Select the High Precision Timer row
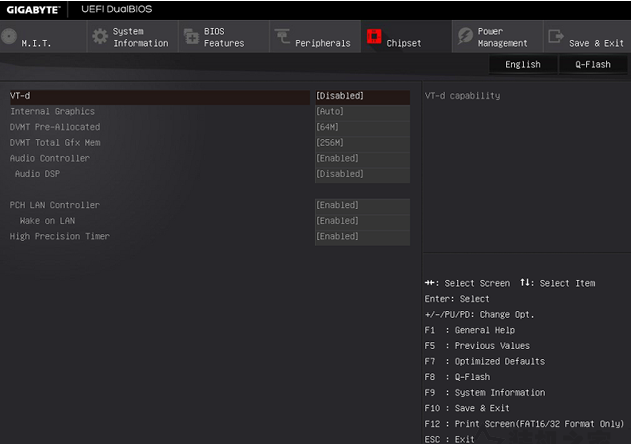Screen dimensions: 631x445 click(60, 237)
